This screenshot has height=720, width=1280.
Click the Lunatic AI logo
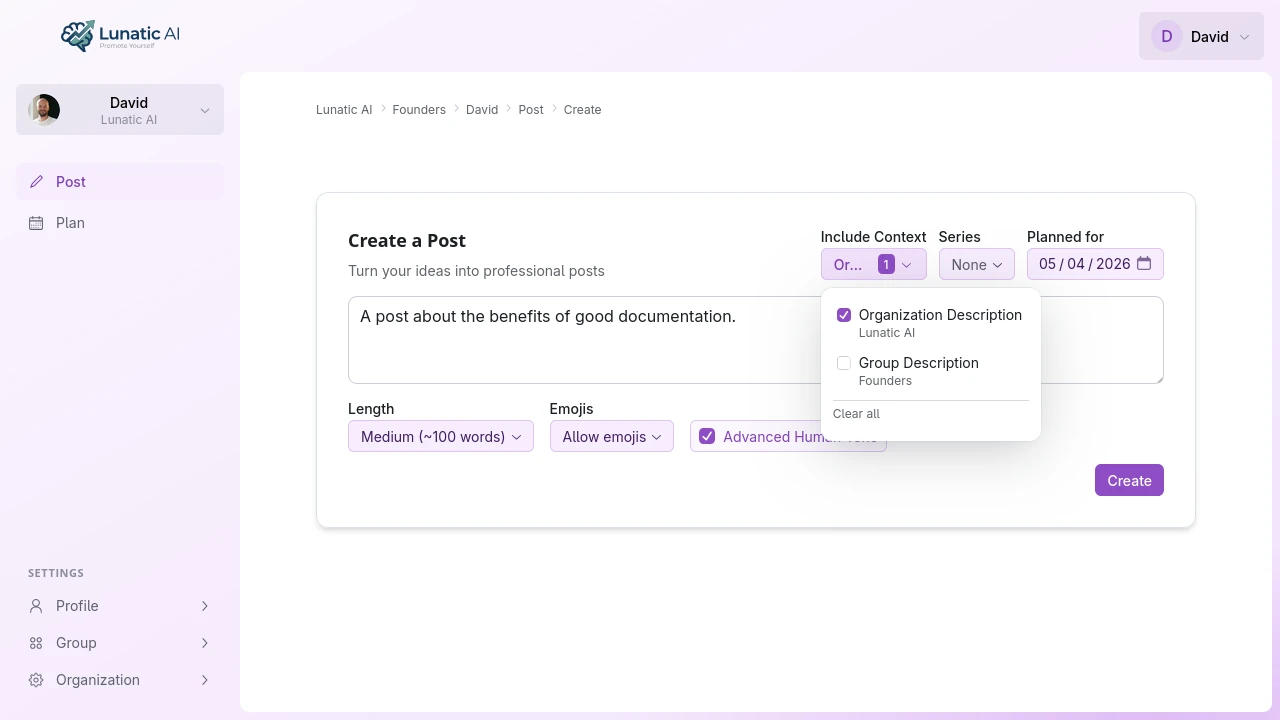point(120,36)
